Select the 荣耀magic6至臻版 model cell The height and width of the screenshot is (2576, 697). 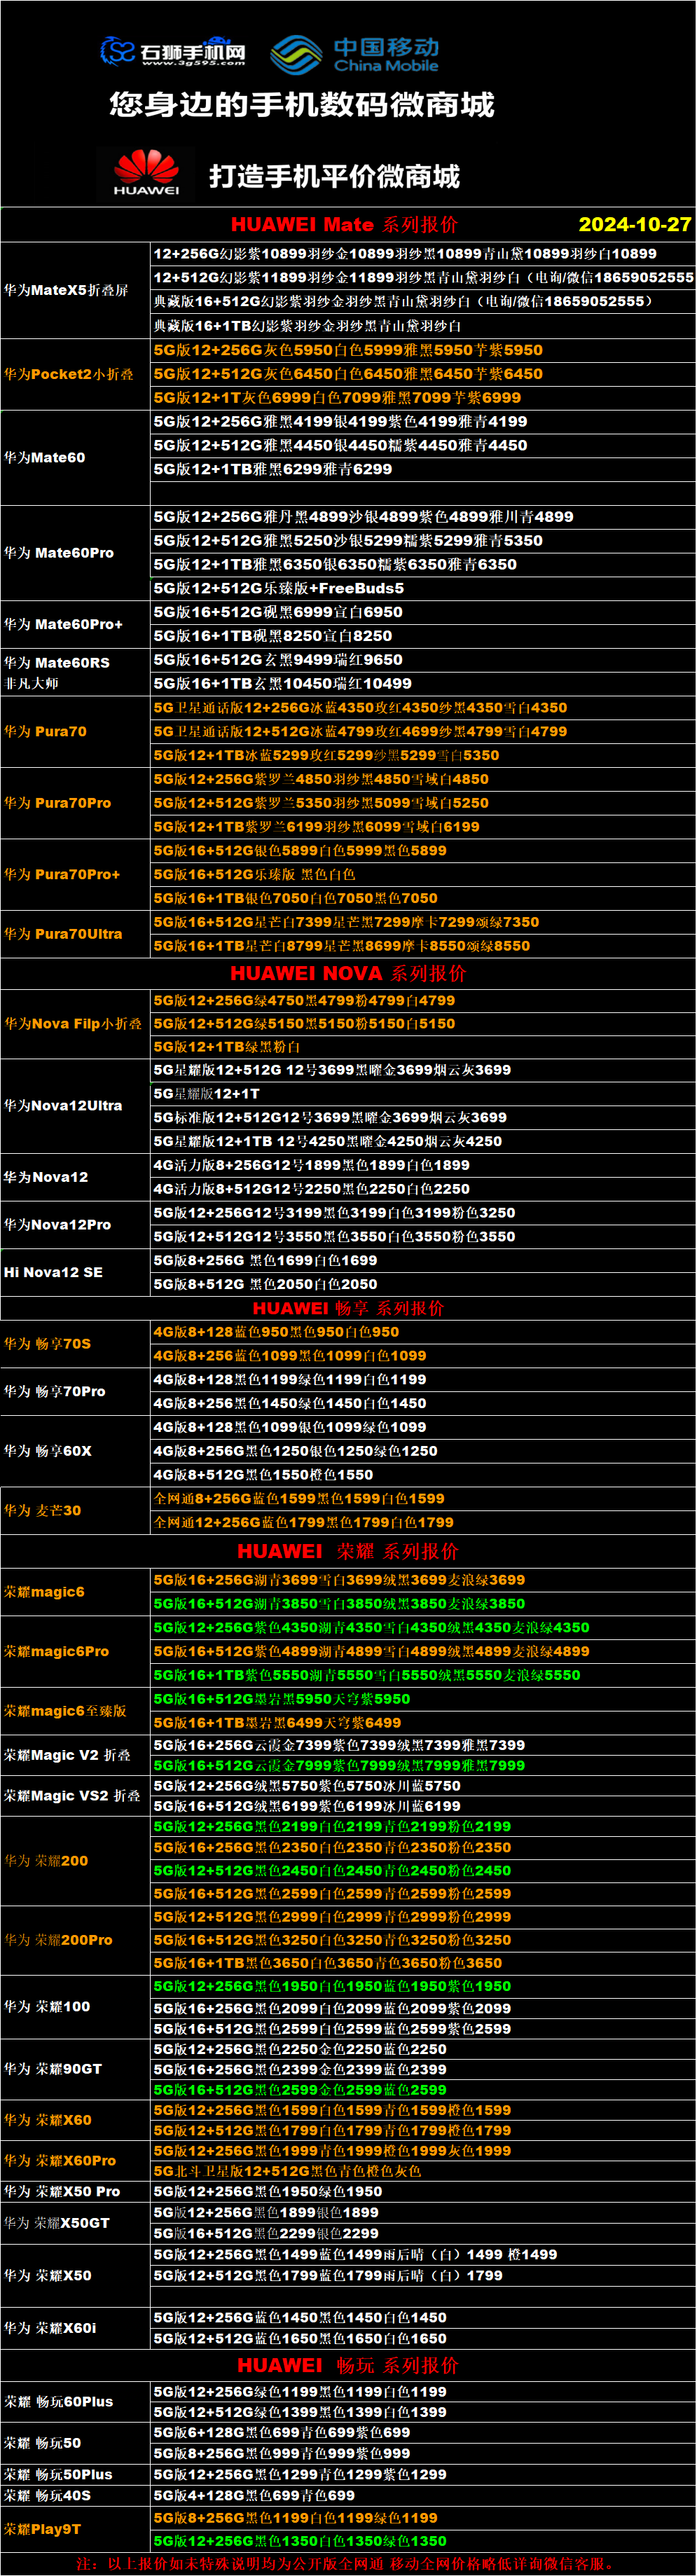point(76,1711)
